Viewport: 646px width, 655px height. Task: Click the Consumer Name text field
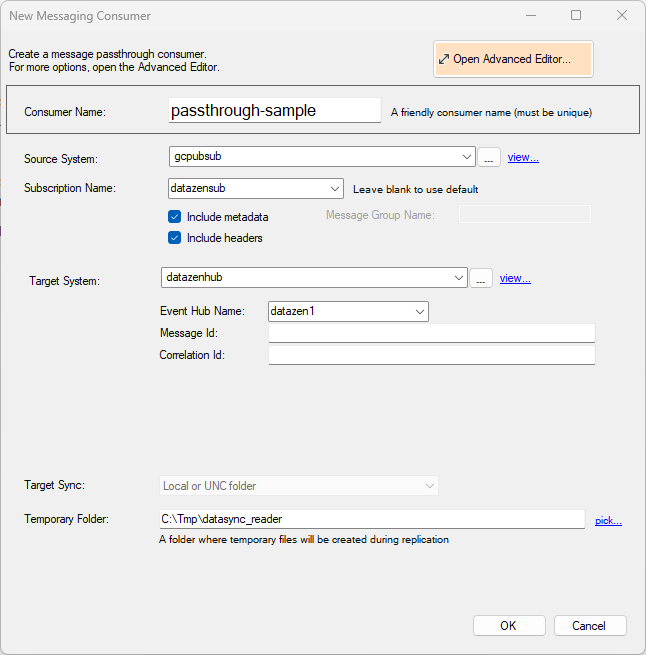tap(275, 111)
